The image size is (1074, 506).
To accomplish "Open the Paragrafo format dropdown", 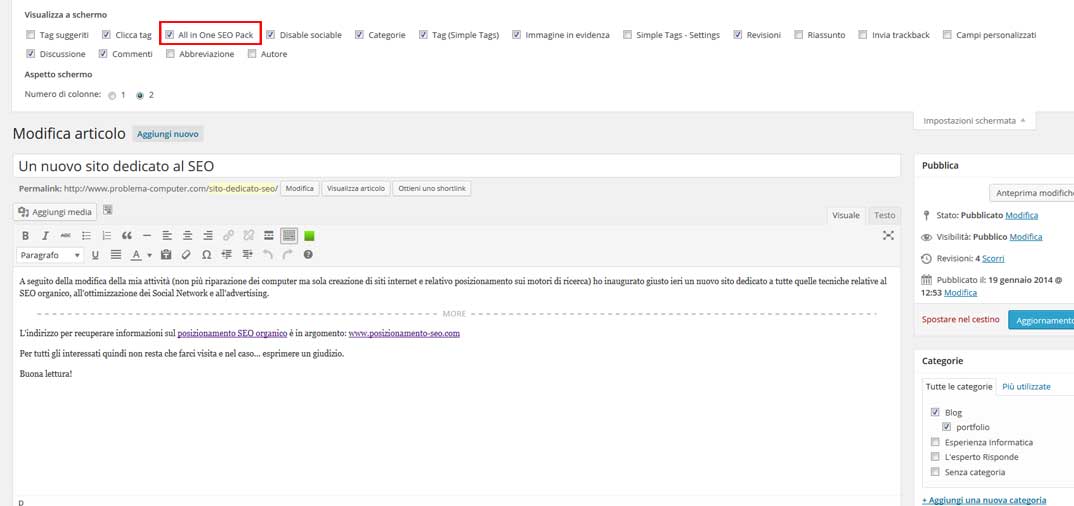I will (x=50, y=255).
